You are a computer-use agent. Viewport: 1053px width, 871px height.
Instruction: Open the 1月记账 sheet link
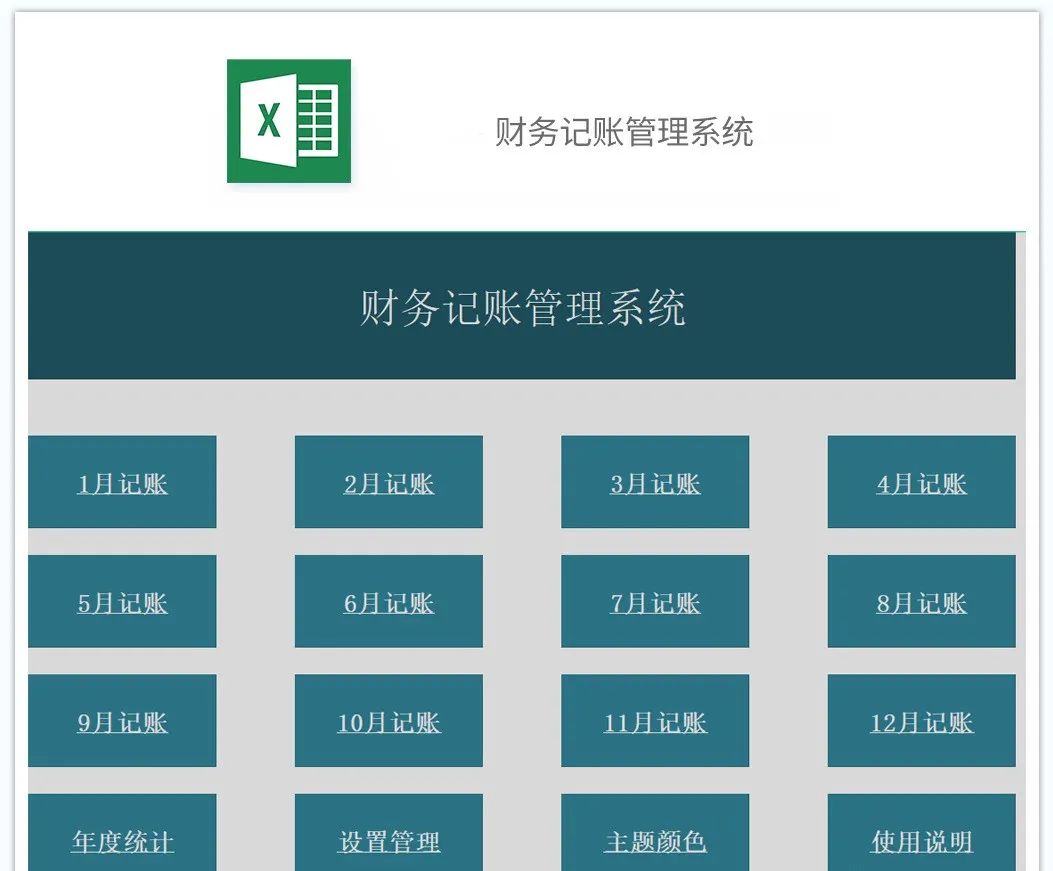122,482
